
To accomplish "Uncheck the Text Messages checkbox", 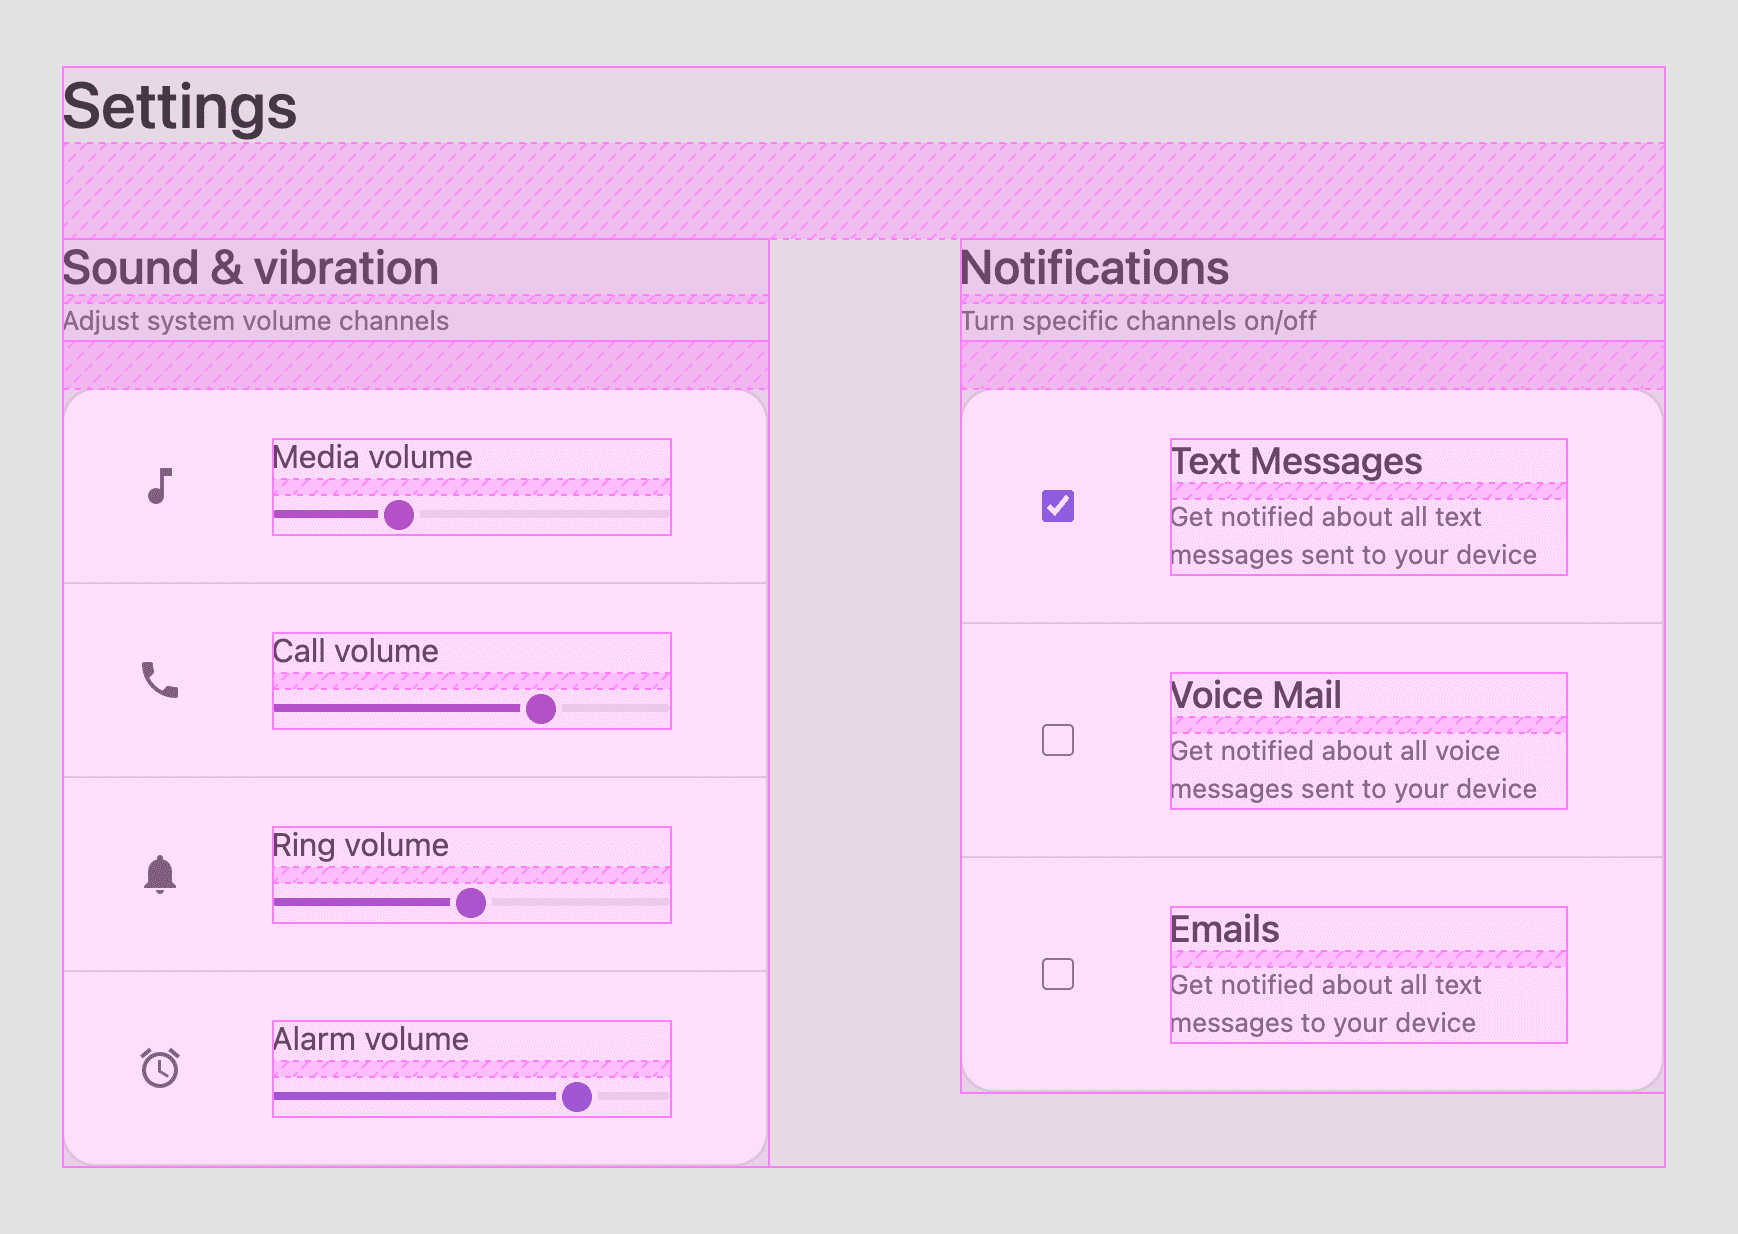I will pyautogui.click(x=1058, y=506).
